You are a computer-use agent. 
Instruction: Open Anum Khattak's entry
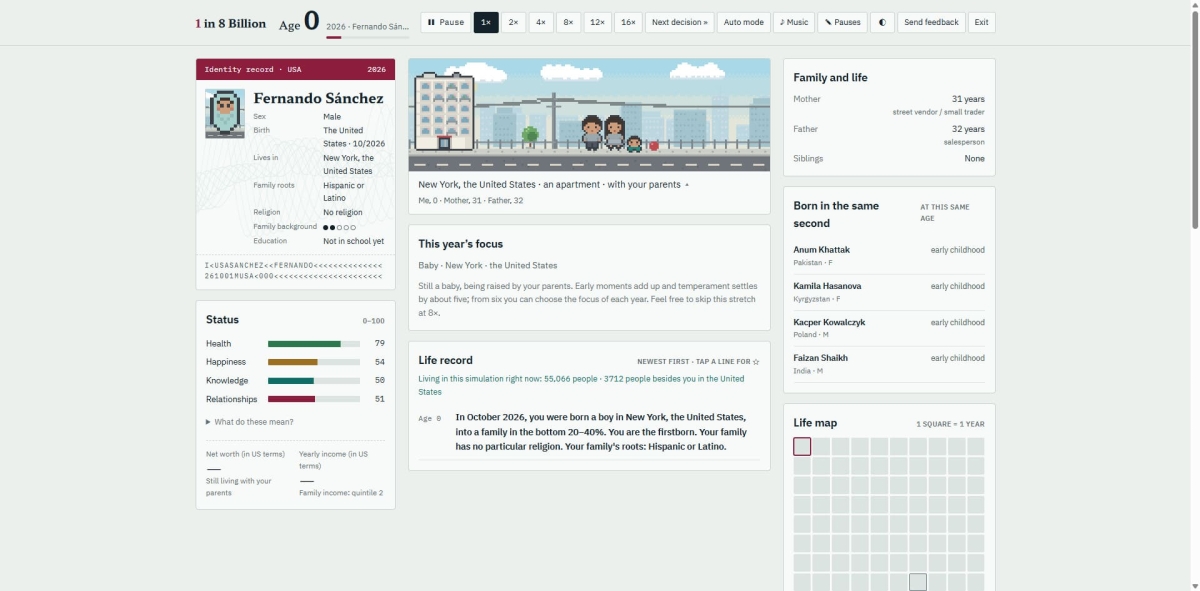[889, 255]
